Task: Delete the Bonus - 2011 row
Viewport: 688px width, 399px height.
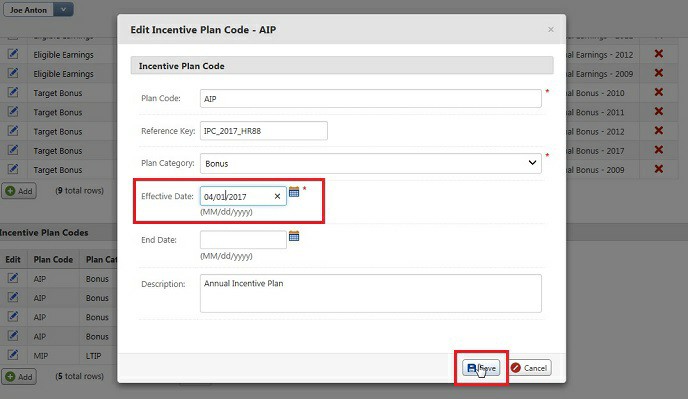Action: [x=659, y=111]
